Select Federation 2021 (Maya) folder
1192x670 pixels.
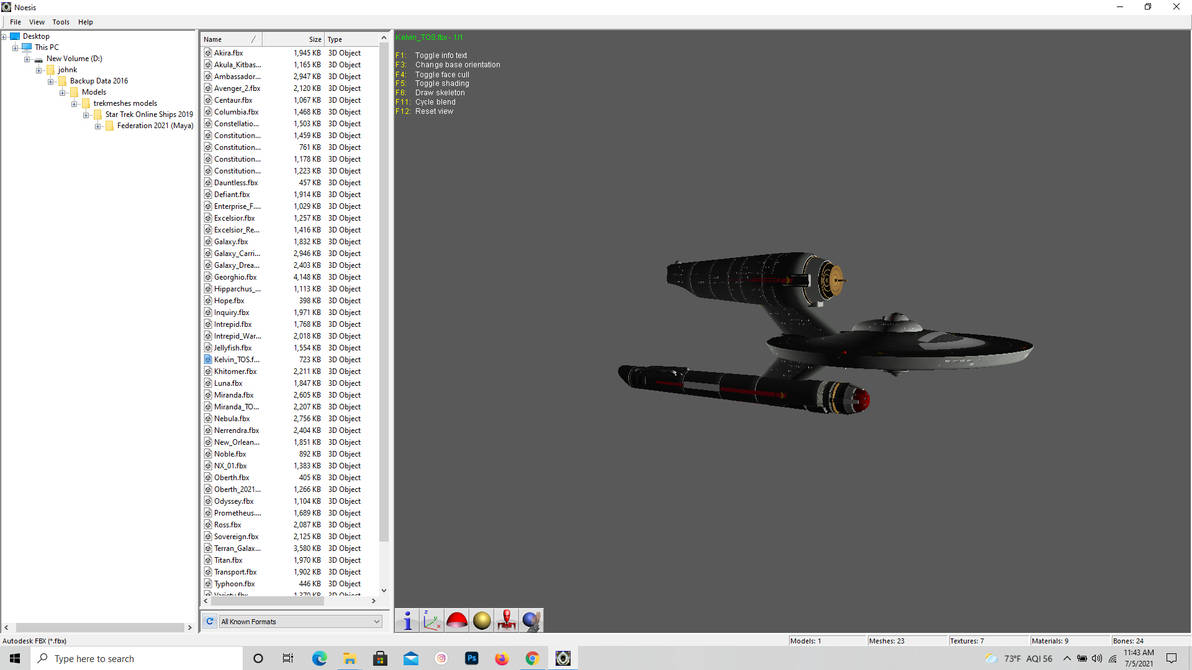click(x=155, y=125)
